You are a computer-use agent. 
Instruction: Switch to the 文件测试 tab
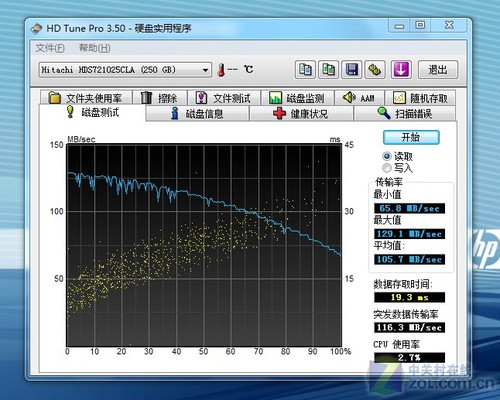(224, 98)
